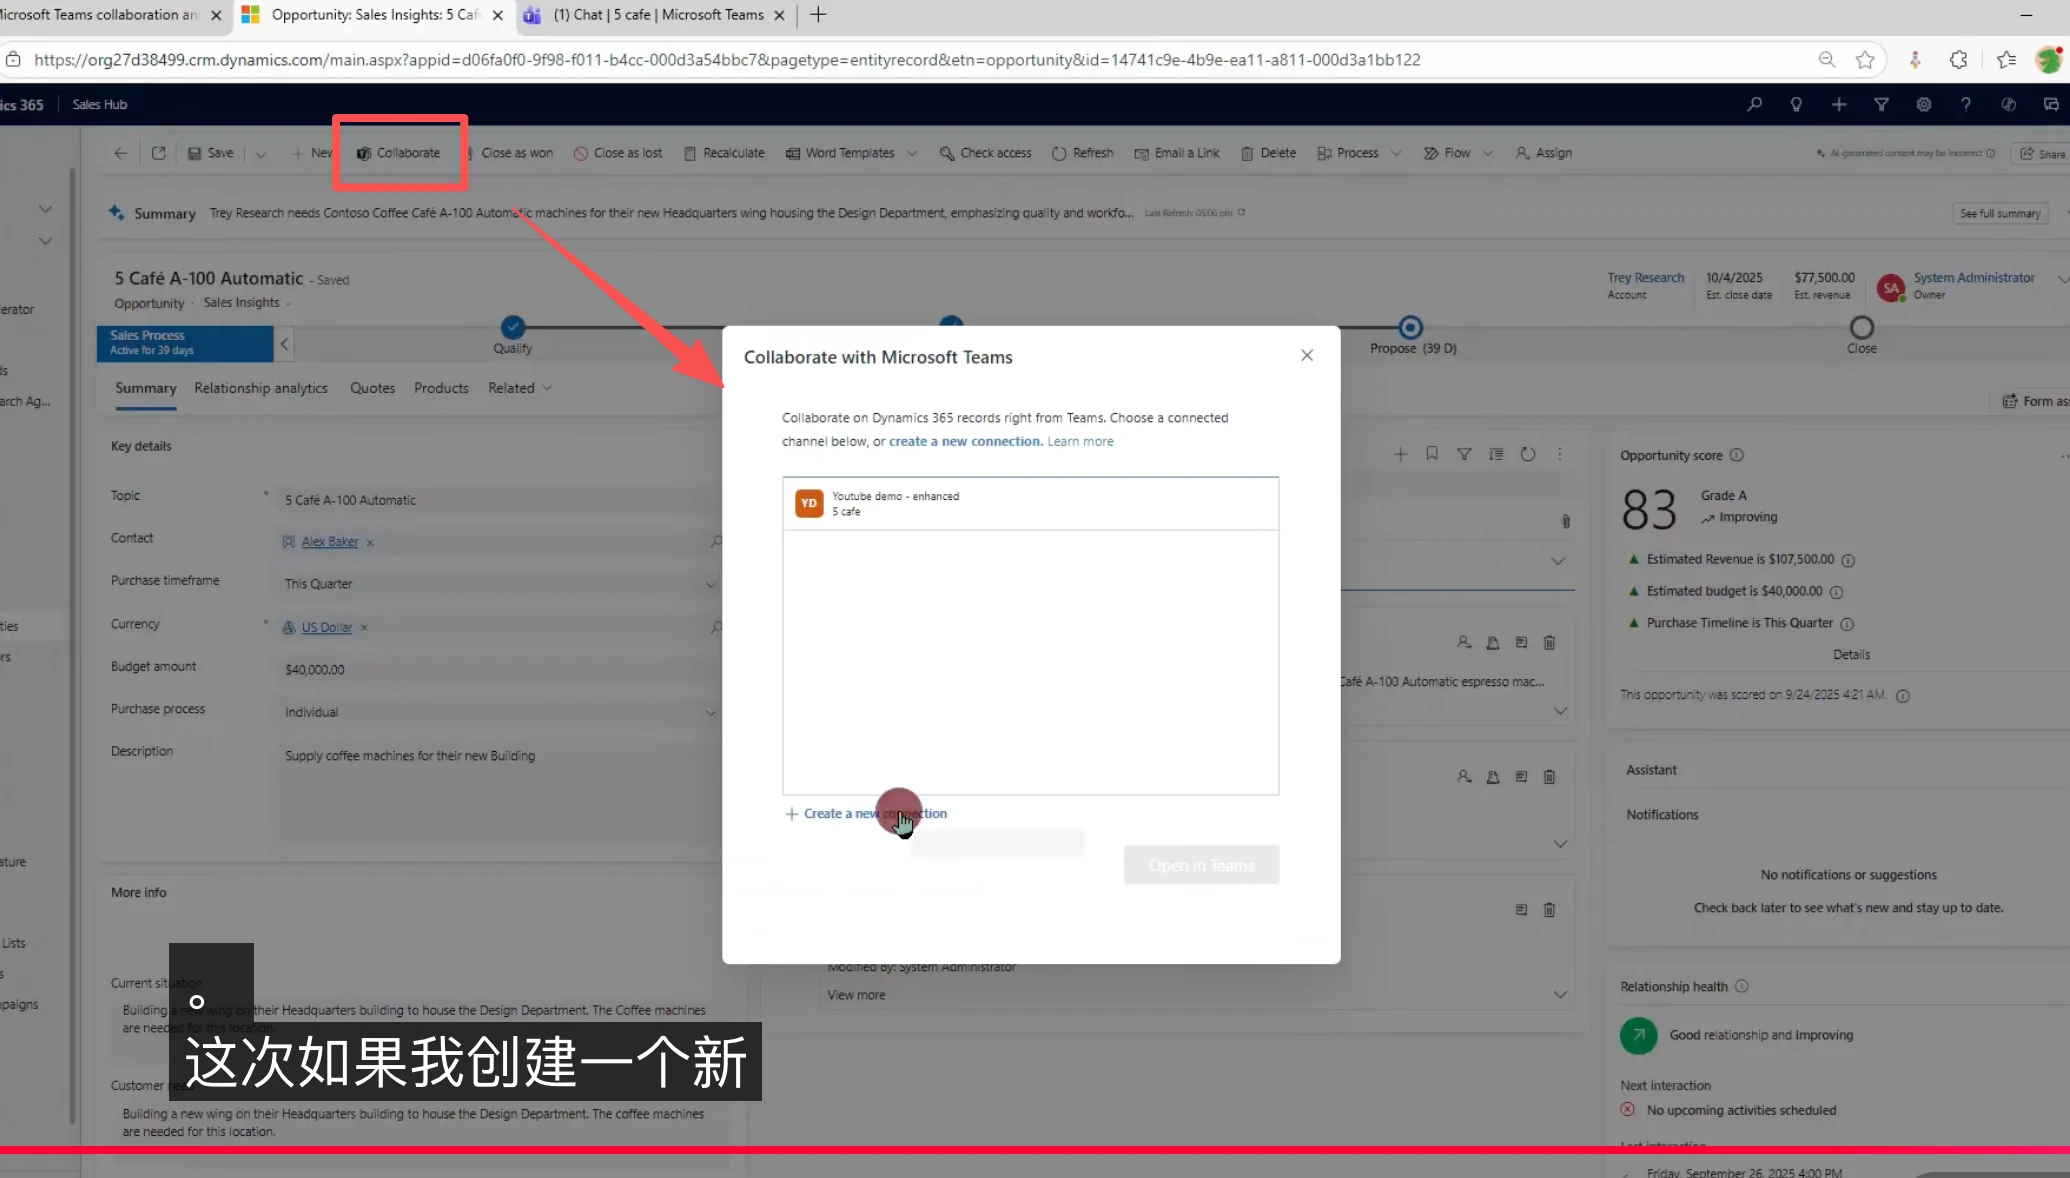Open the Products tab
The height and width of the screenshot is (1178, 2070).
[441, 388]
